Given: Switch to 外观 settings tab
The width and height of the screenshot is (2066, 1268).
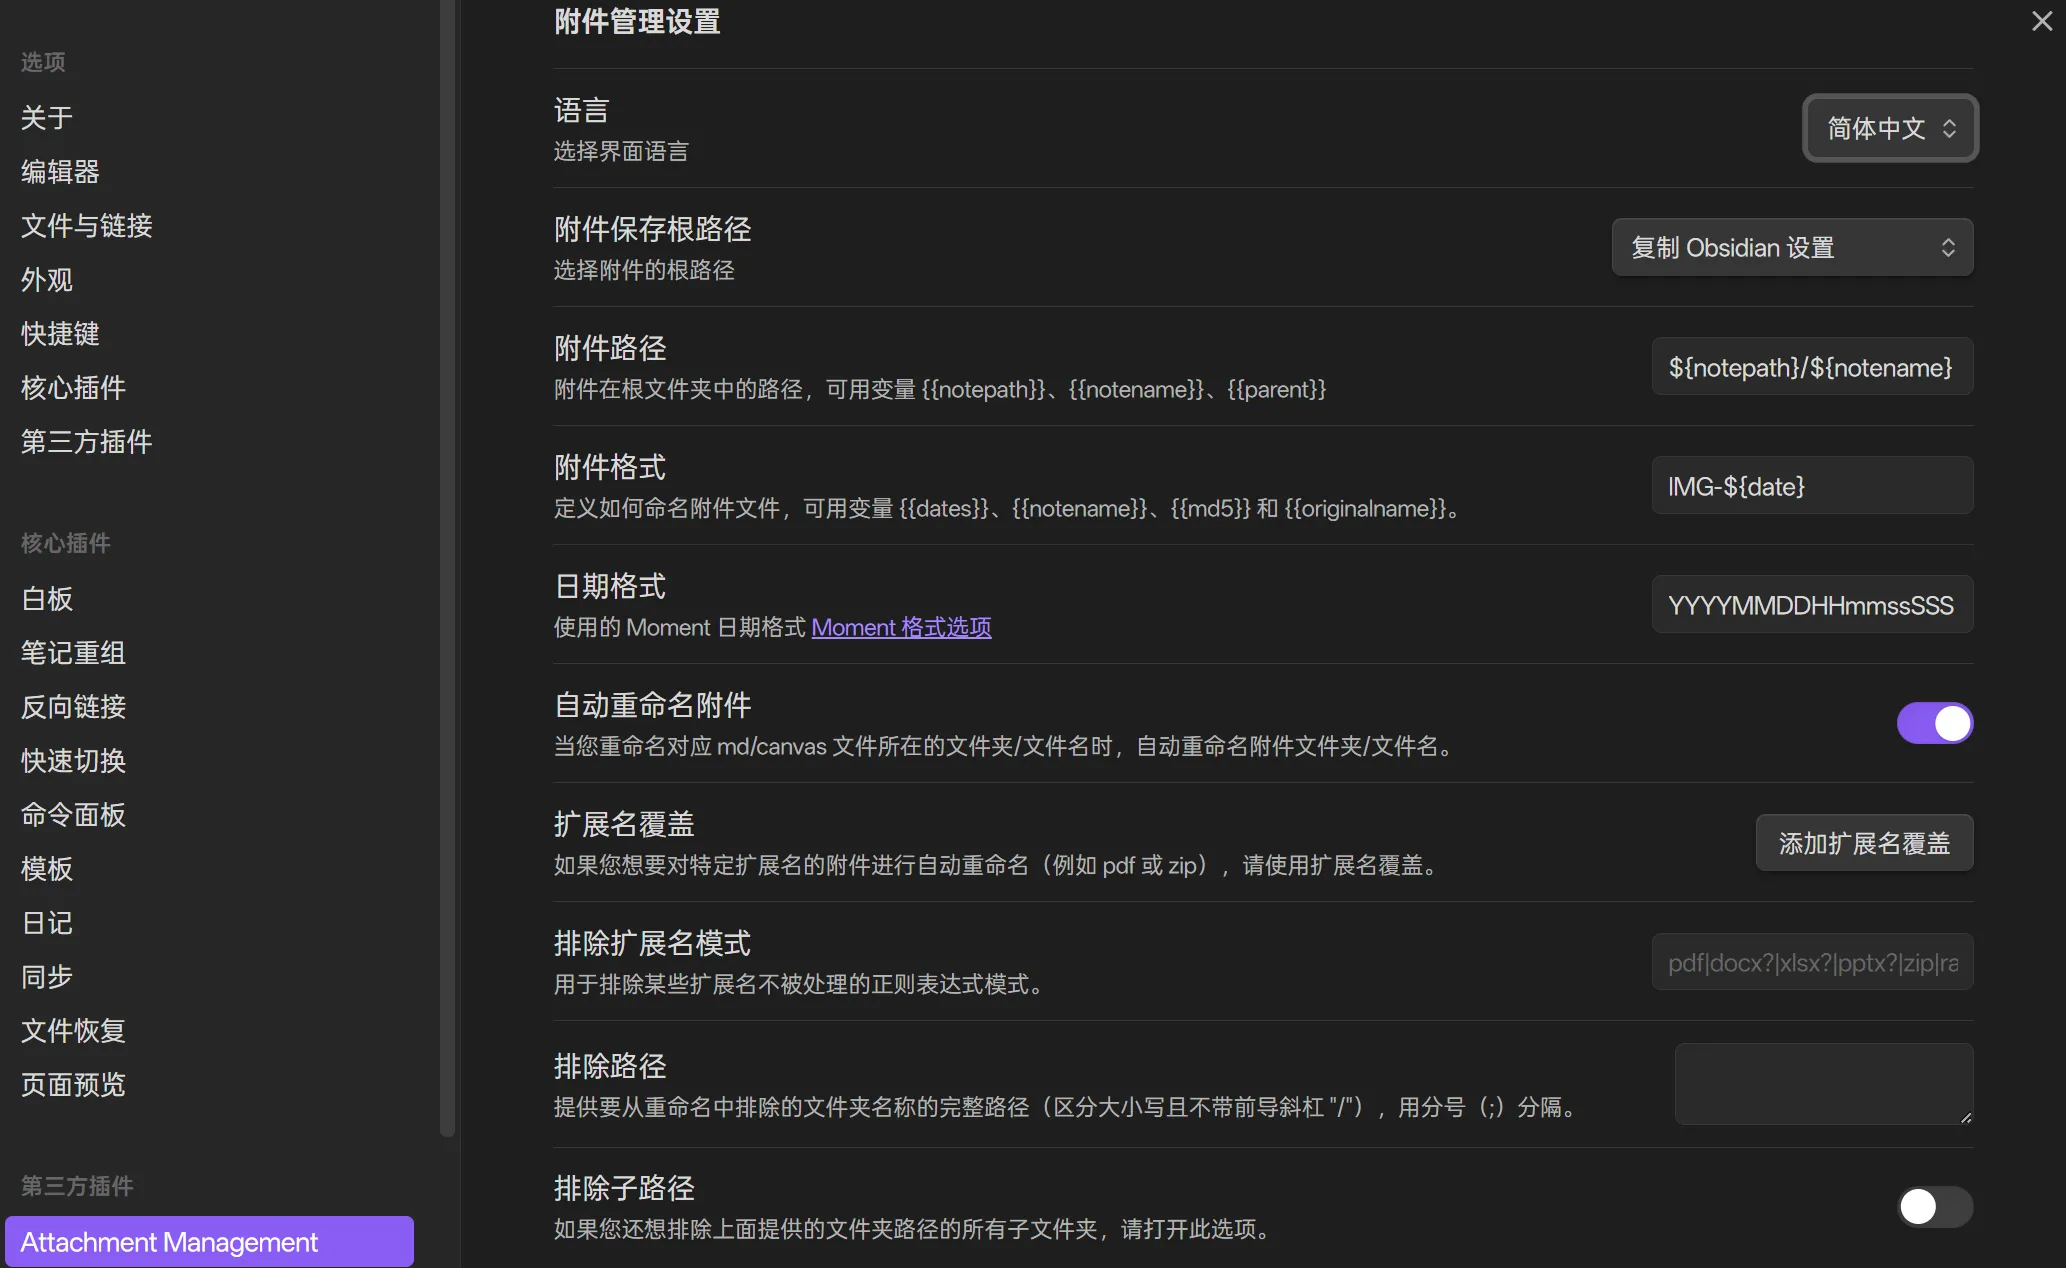Looking at the screenshot, I should click(x=47, y=280).
